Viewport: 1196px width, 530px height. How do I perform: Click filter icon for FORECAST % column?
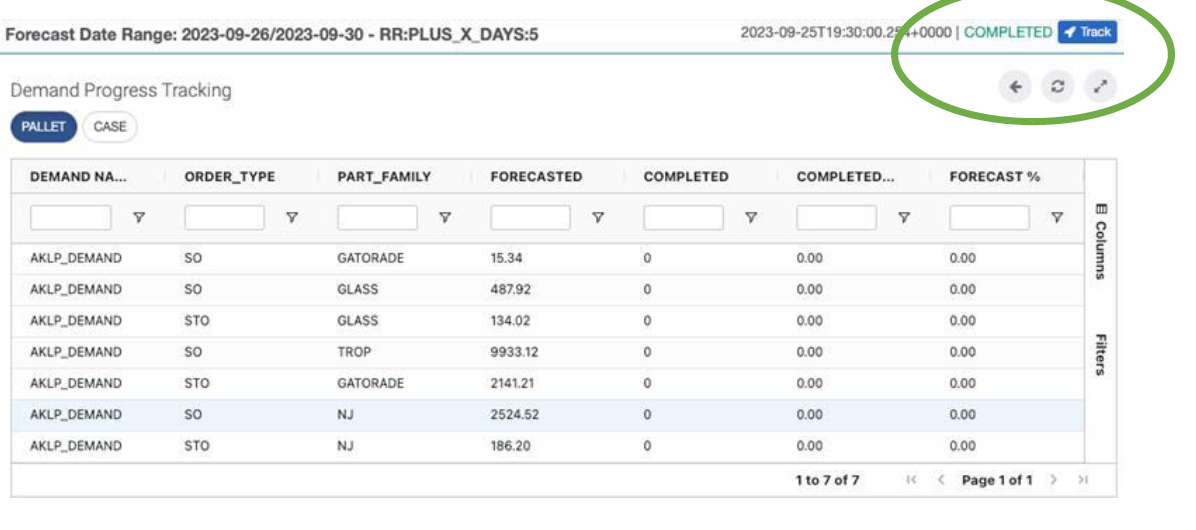[x=1057, y=217]
